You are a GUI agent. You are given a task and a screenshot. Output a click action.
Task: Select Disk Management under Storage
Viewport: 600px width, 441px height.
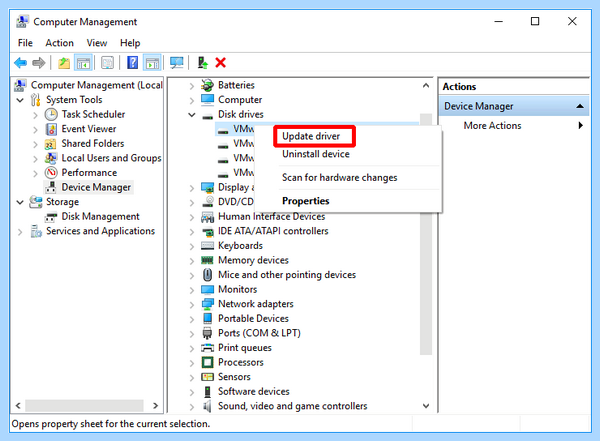click(x=100, y=217)
